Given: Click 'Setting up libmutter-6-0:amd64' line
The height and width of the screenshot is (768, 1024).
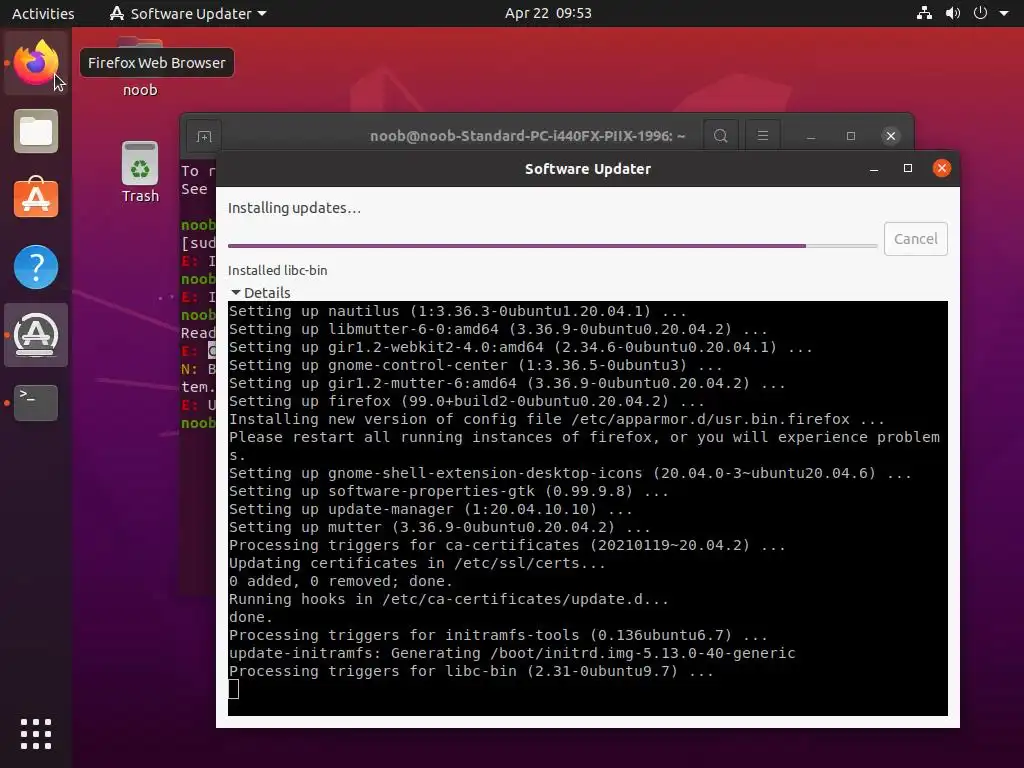Looking at the screenshot, I should pos(498,329).
